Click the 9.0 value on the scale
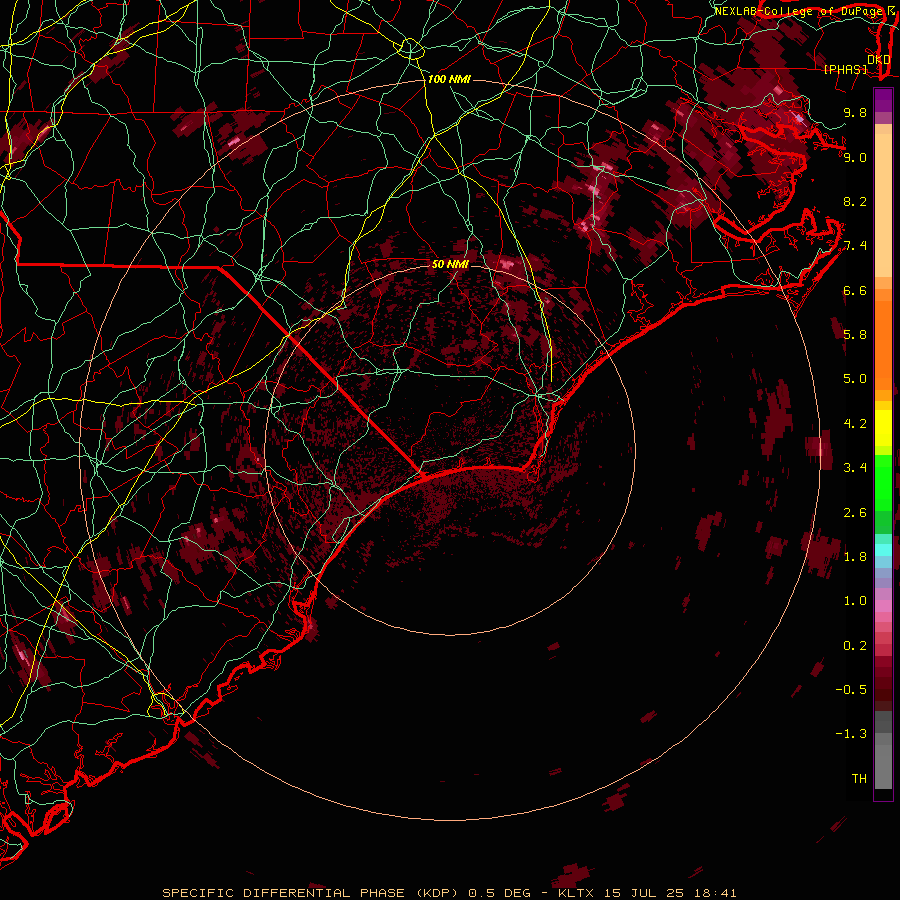The height and width of the screenshot is (900, 900). tap(855, 157)
